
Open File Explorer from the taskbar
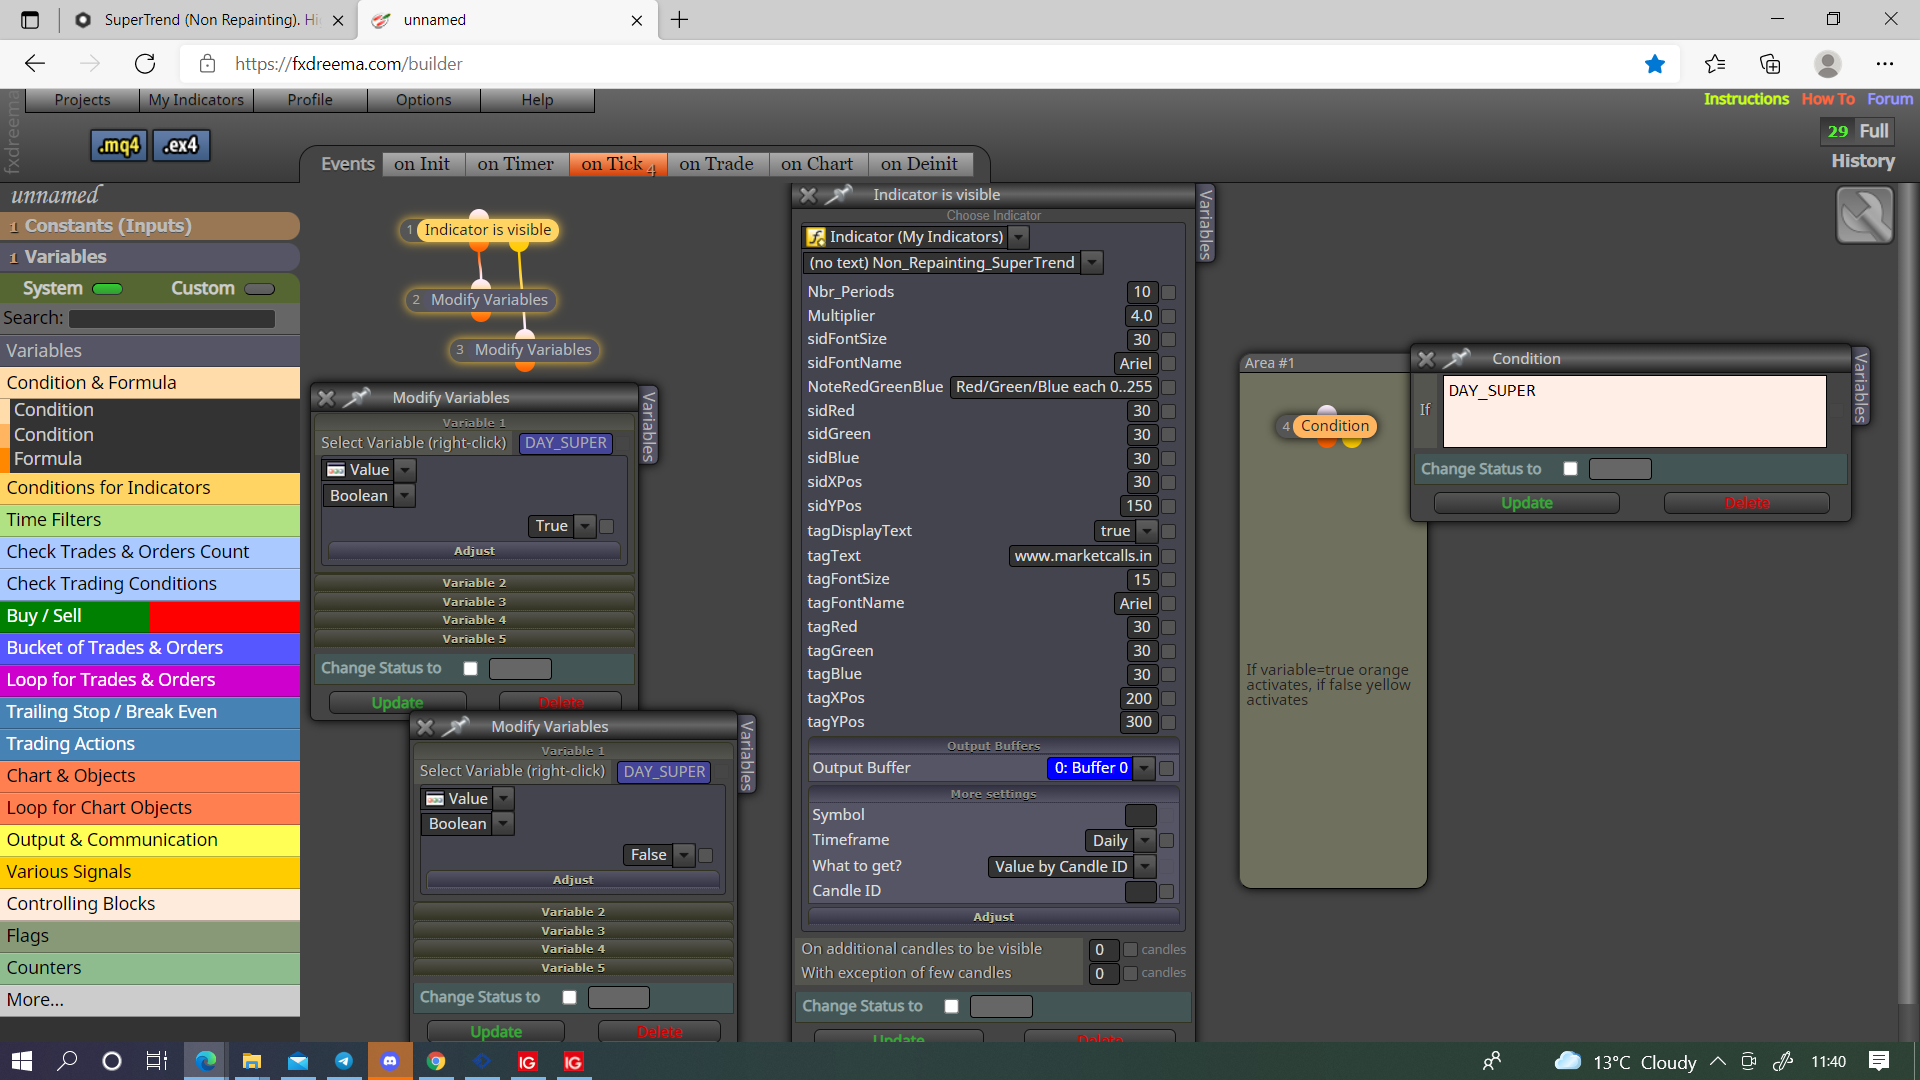tap(252, 1061)
